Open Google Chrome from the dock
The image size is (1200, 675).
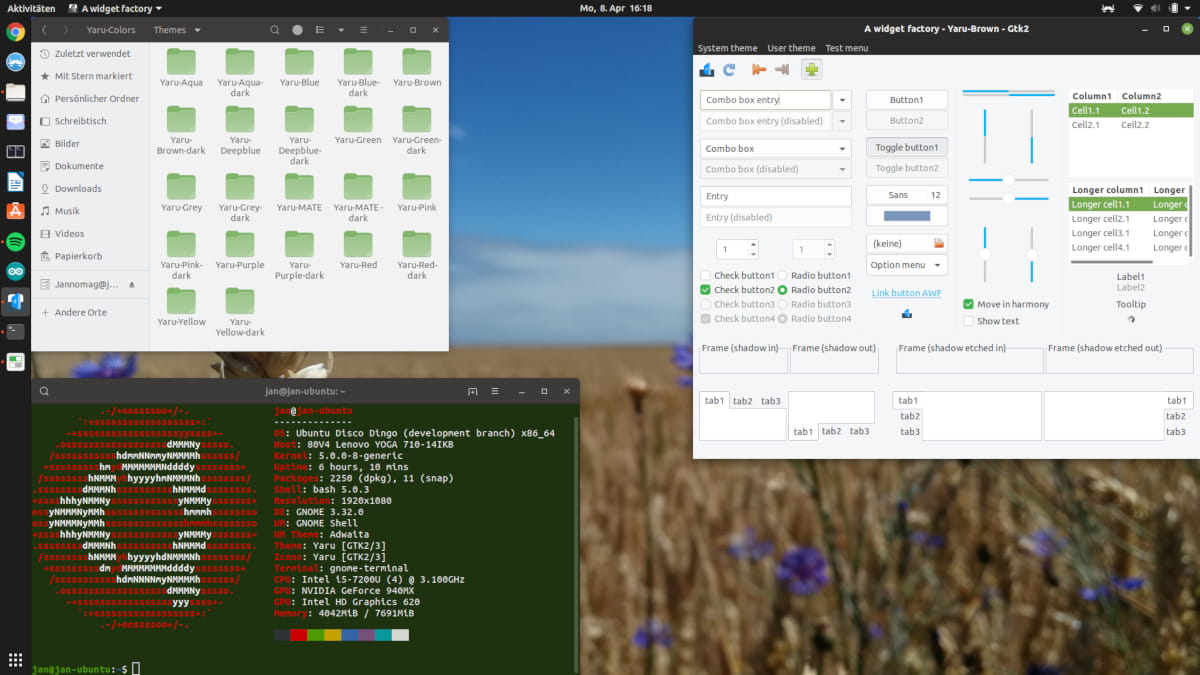click(15, 32)
